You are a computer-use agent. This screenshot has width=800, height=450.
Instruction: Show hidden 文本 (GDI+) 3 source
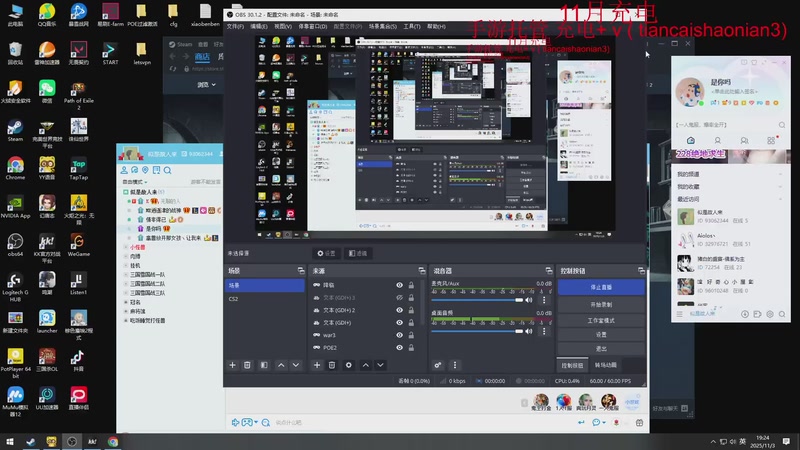click(399, 297)
